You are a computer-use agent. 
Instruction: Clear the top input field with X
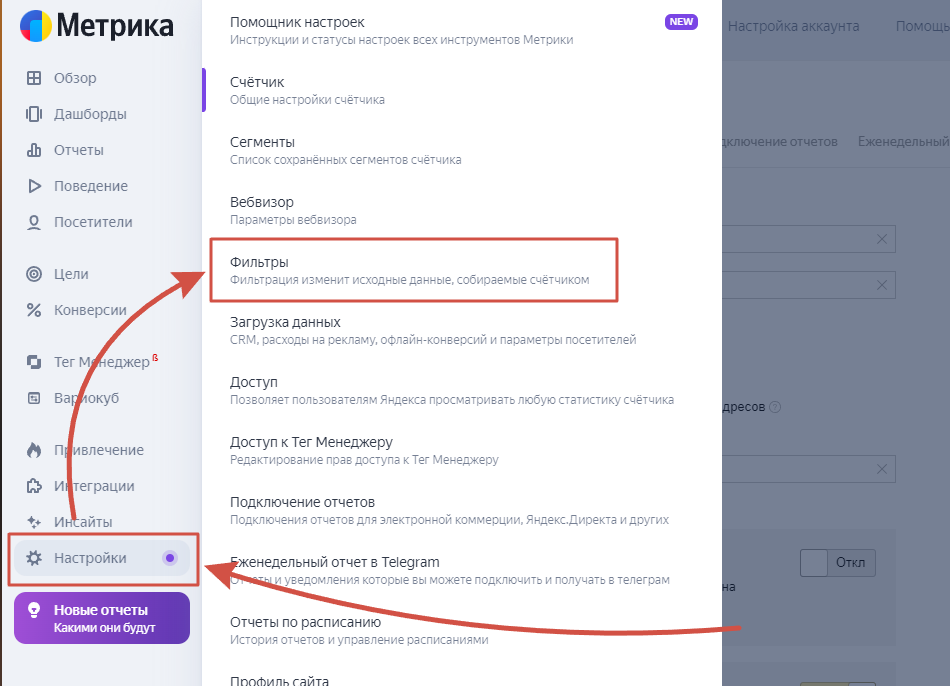(x=882, y=239)
